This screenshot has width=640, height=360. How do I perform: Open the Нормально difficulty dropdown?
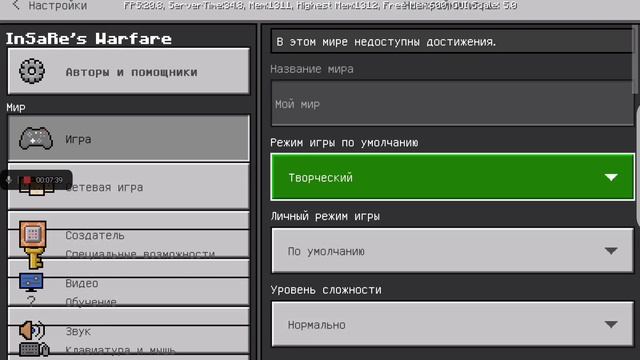452,324
